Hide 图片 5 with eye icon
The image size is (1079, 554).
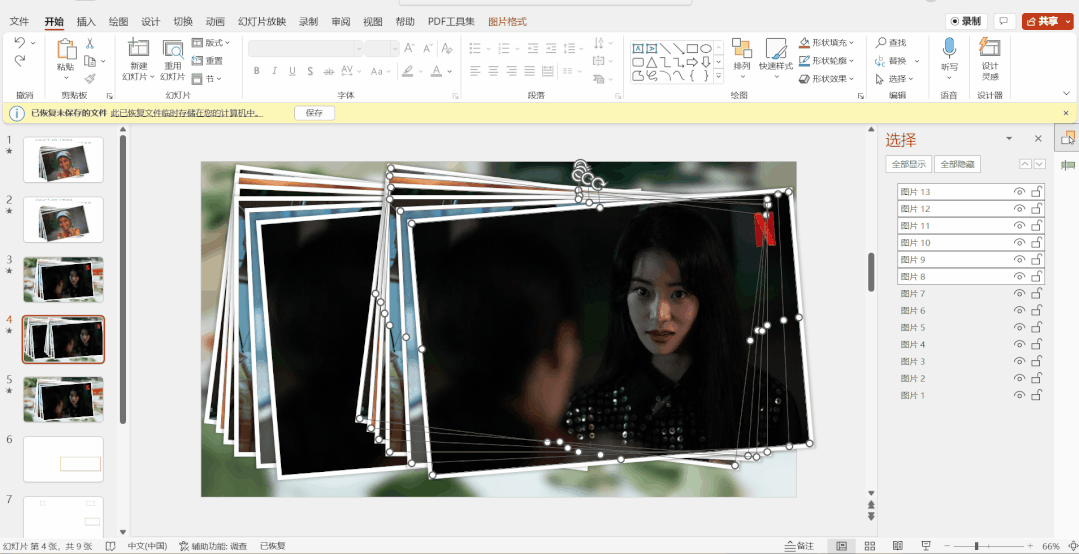[x=1019, y=328]
